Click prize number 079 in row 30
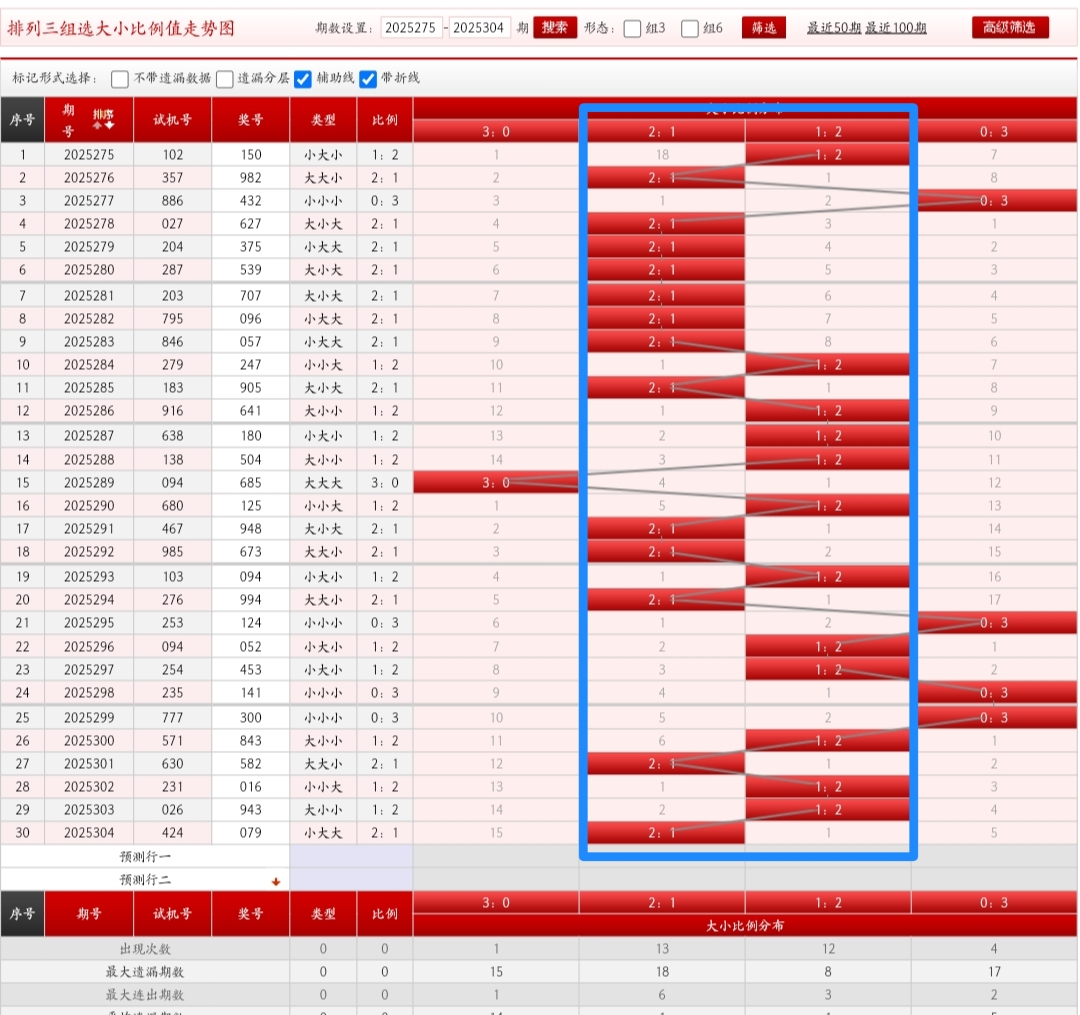Image resolution: width=1080 pixels, height=1015 pixels. [x=251, y=833]
